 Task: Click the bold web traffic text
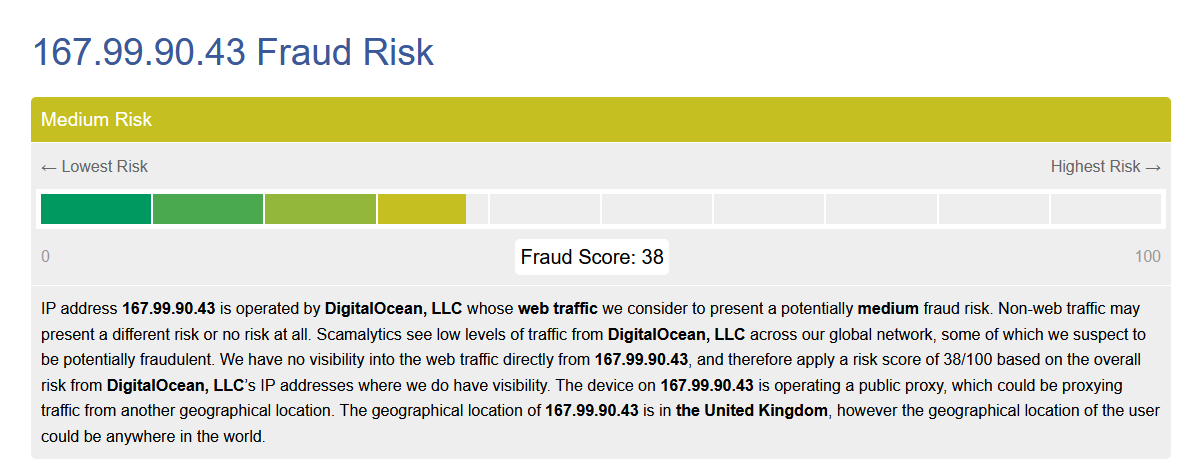(558, 309)
